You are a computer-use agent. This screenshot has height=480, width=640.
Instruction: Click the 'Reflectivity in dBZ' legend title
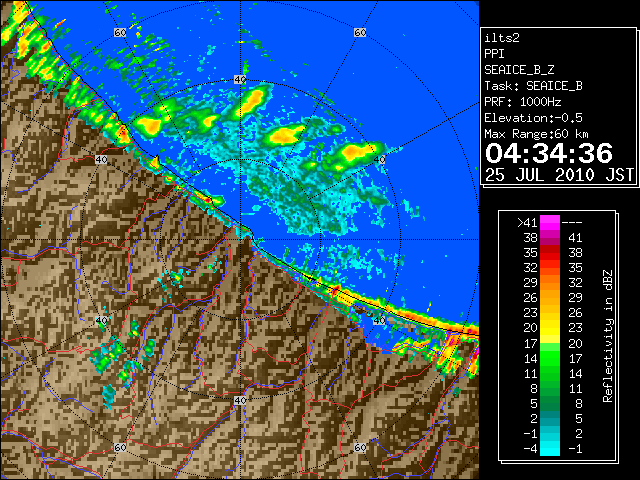pos(608,336)
